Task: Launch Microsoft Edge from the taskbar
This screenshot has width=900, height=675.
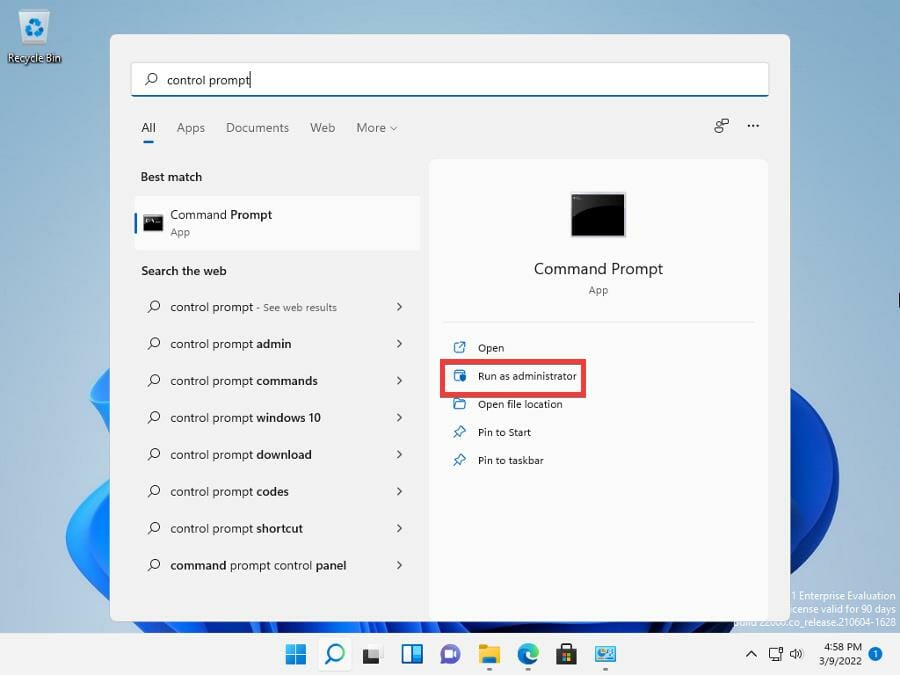Action: click(527, 654)
